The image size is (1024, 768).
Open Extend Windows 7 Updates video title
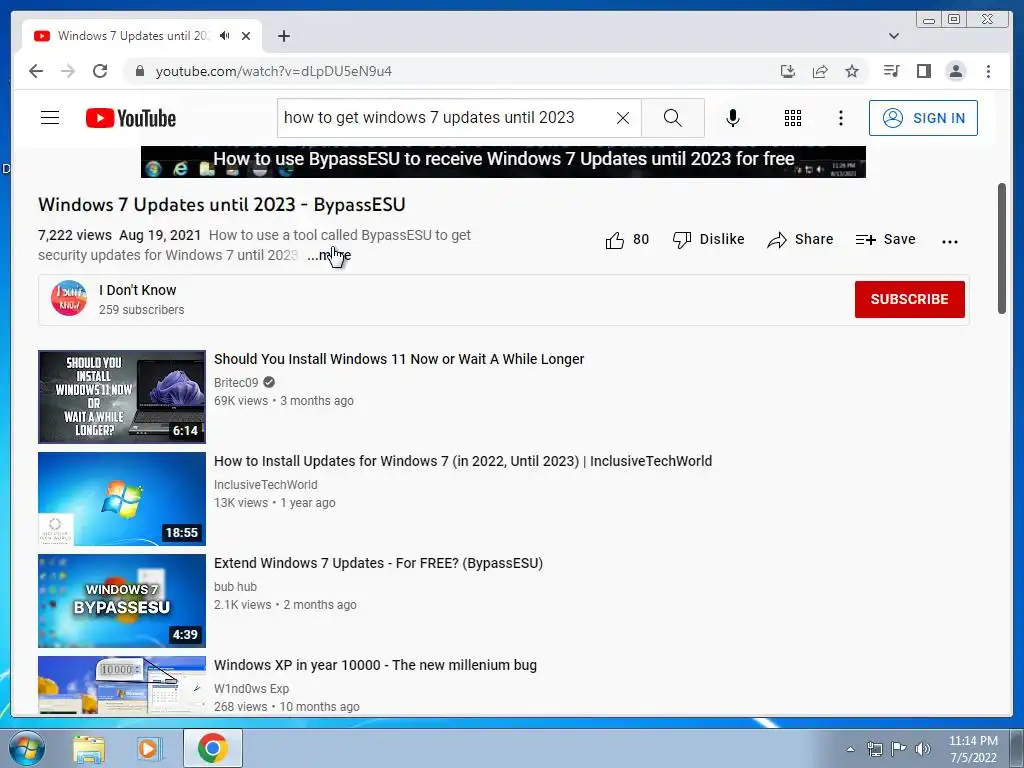point(379,563)
